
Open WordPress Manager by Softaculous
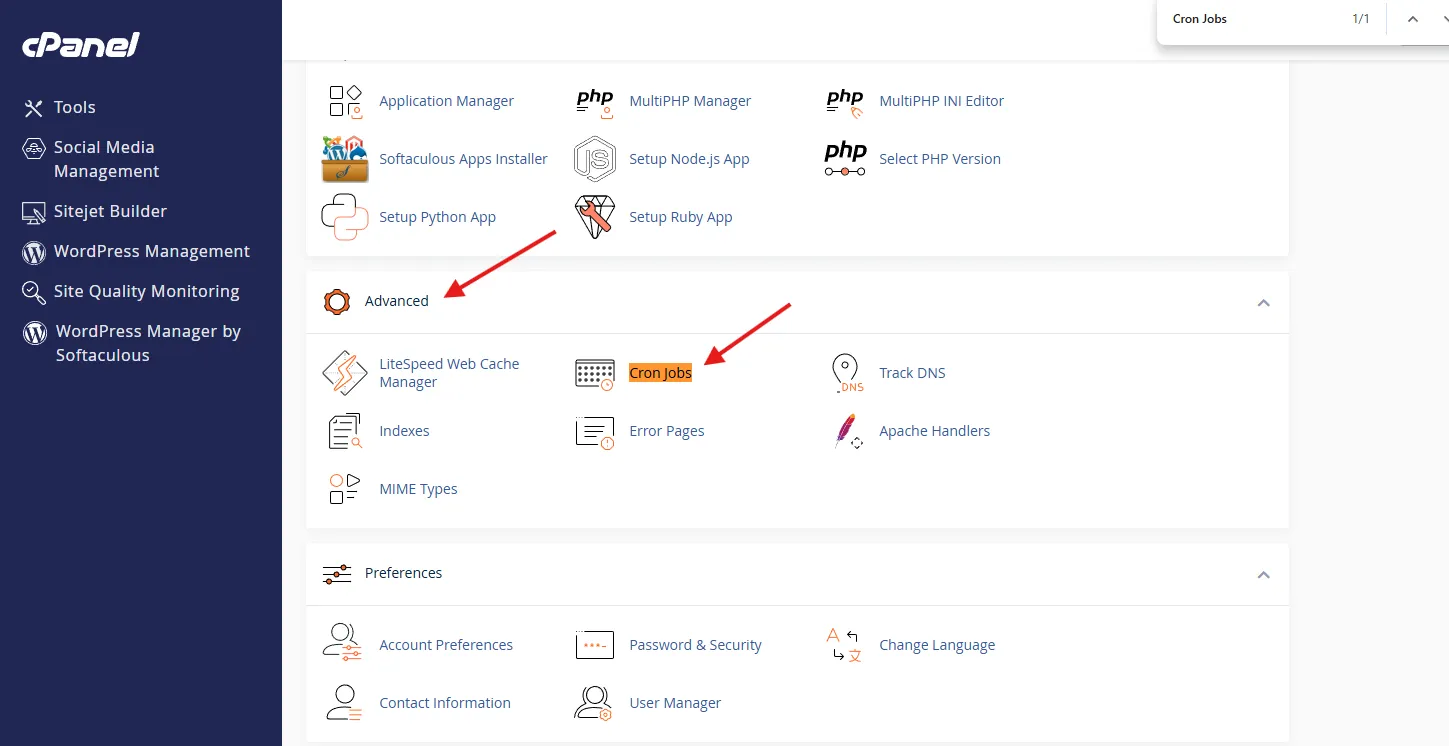(x=148, y=343)
